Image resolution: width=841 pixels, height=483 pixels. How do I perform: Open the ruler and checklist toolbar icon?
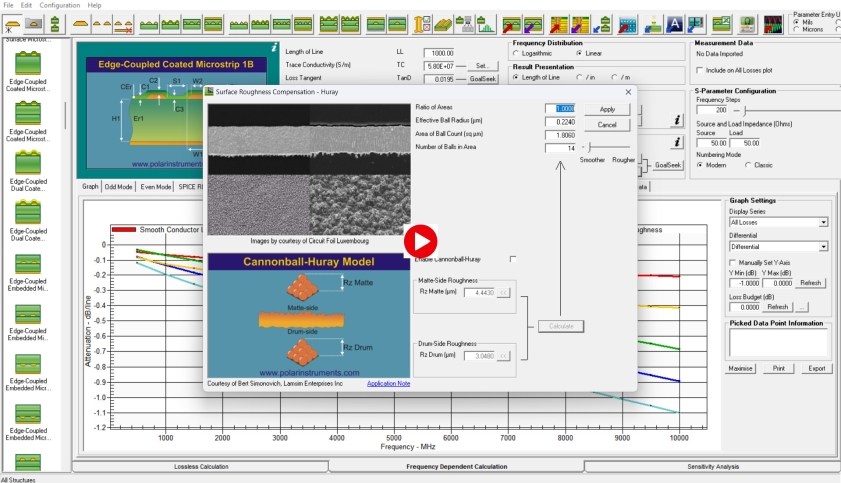(423, 25)
